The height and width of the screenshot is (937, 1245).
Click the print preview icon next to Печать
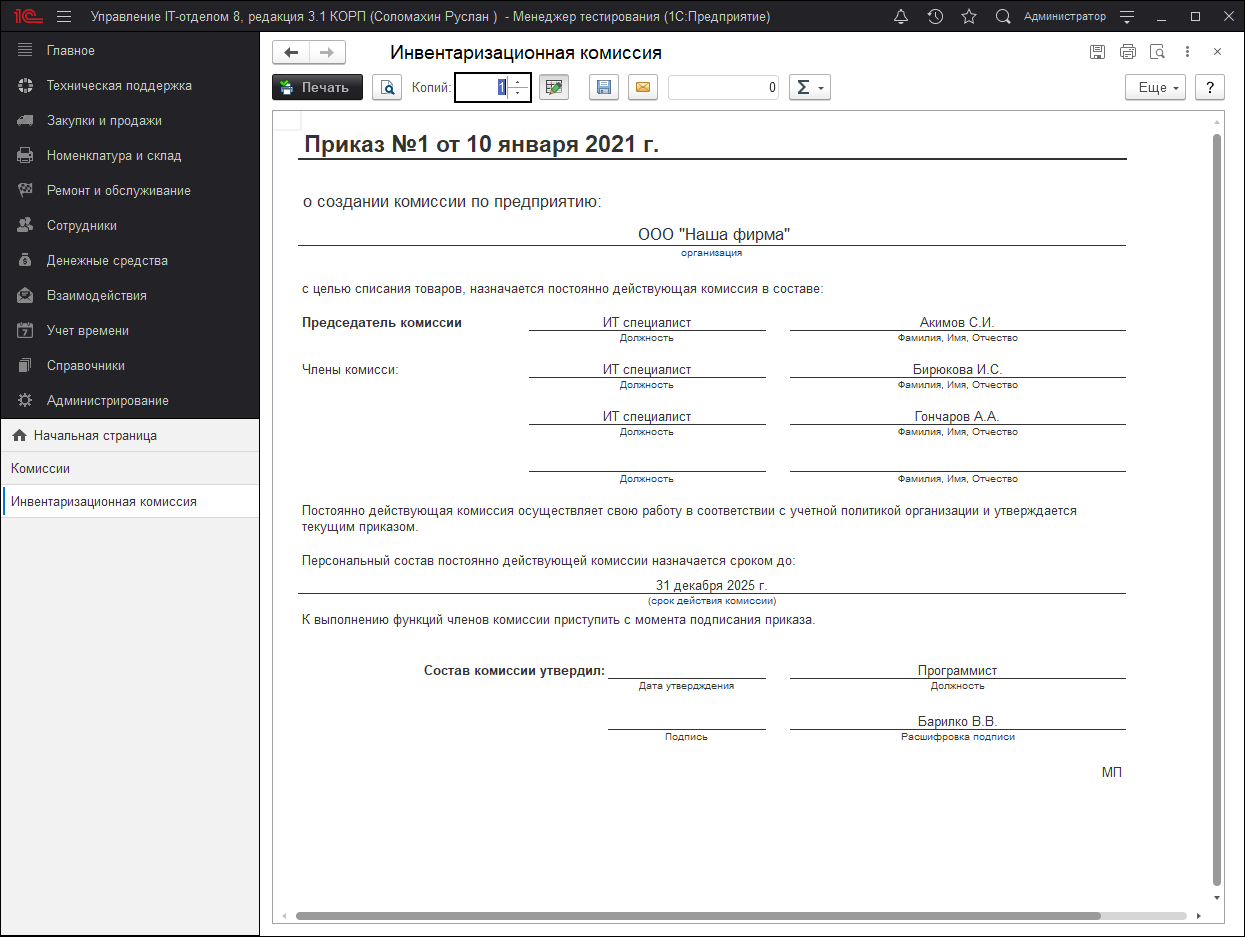coord(387,88)
